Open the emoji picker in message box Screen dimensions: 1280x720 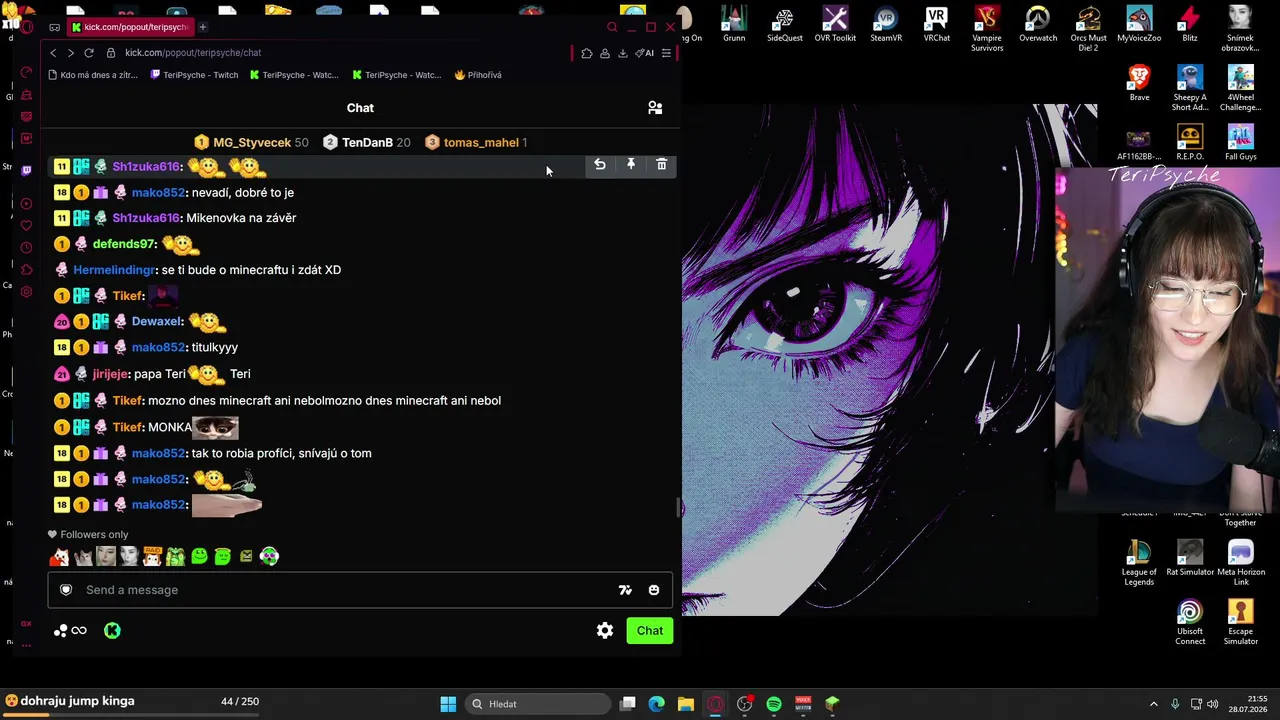pos(654,590)
